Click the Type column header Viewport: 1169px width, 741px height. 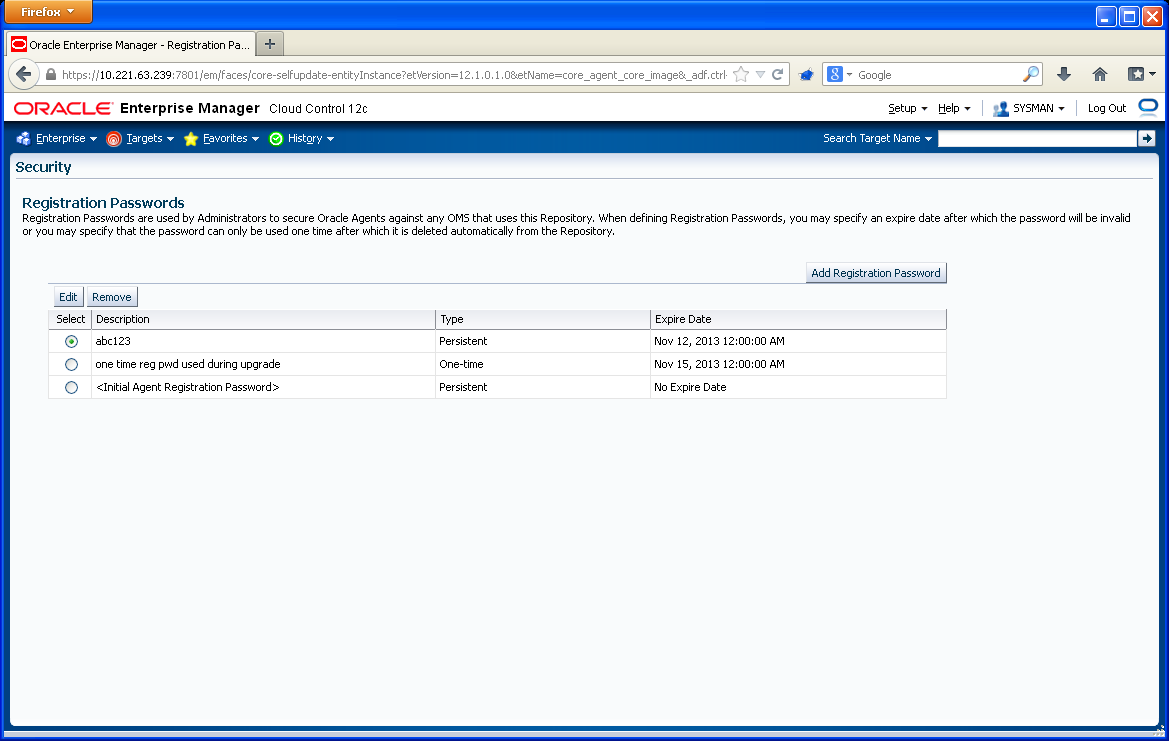point(543,319)
